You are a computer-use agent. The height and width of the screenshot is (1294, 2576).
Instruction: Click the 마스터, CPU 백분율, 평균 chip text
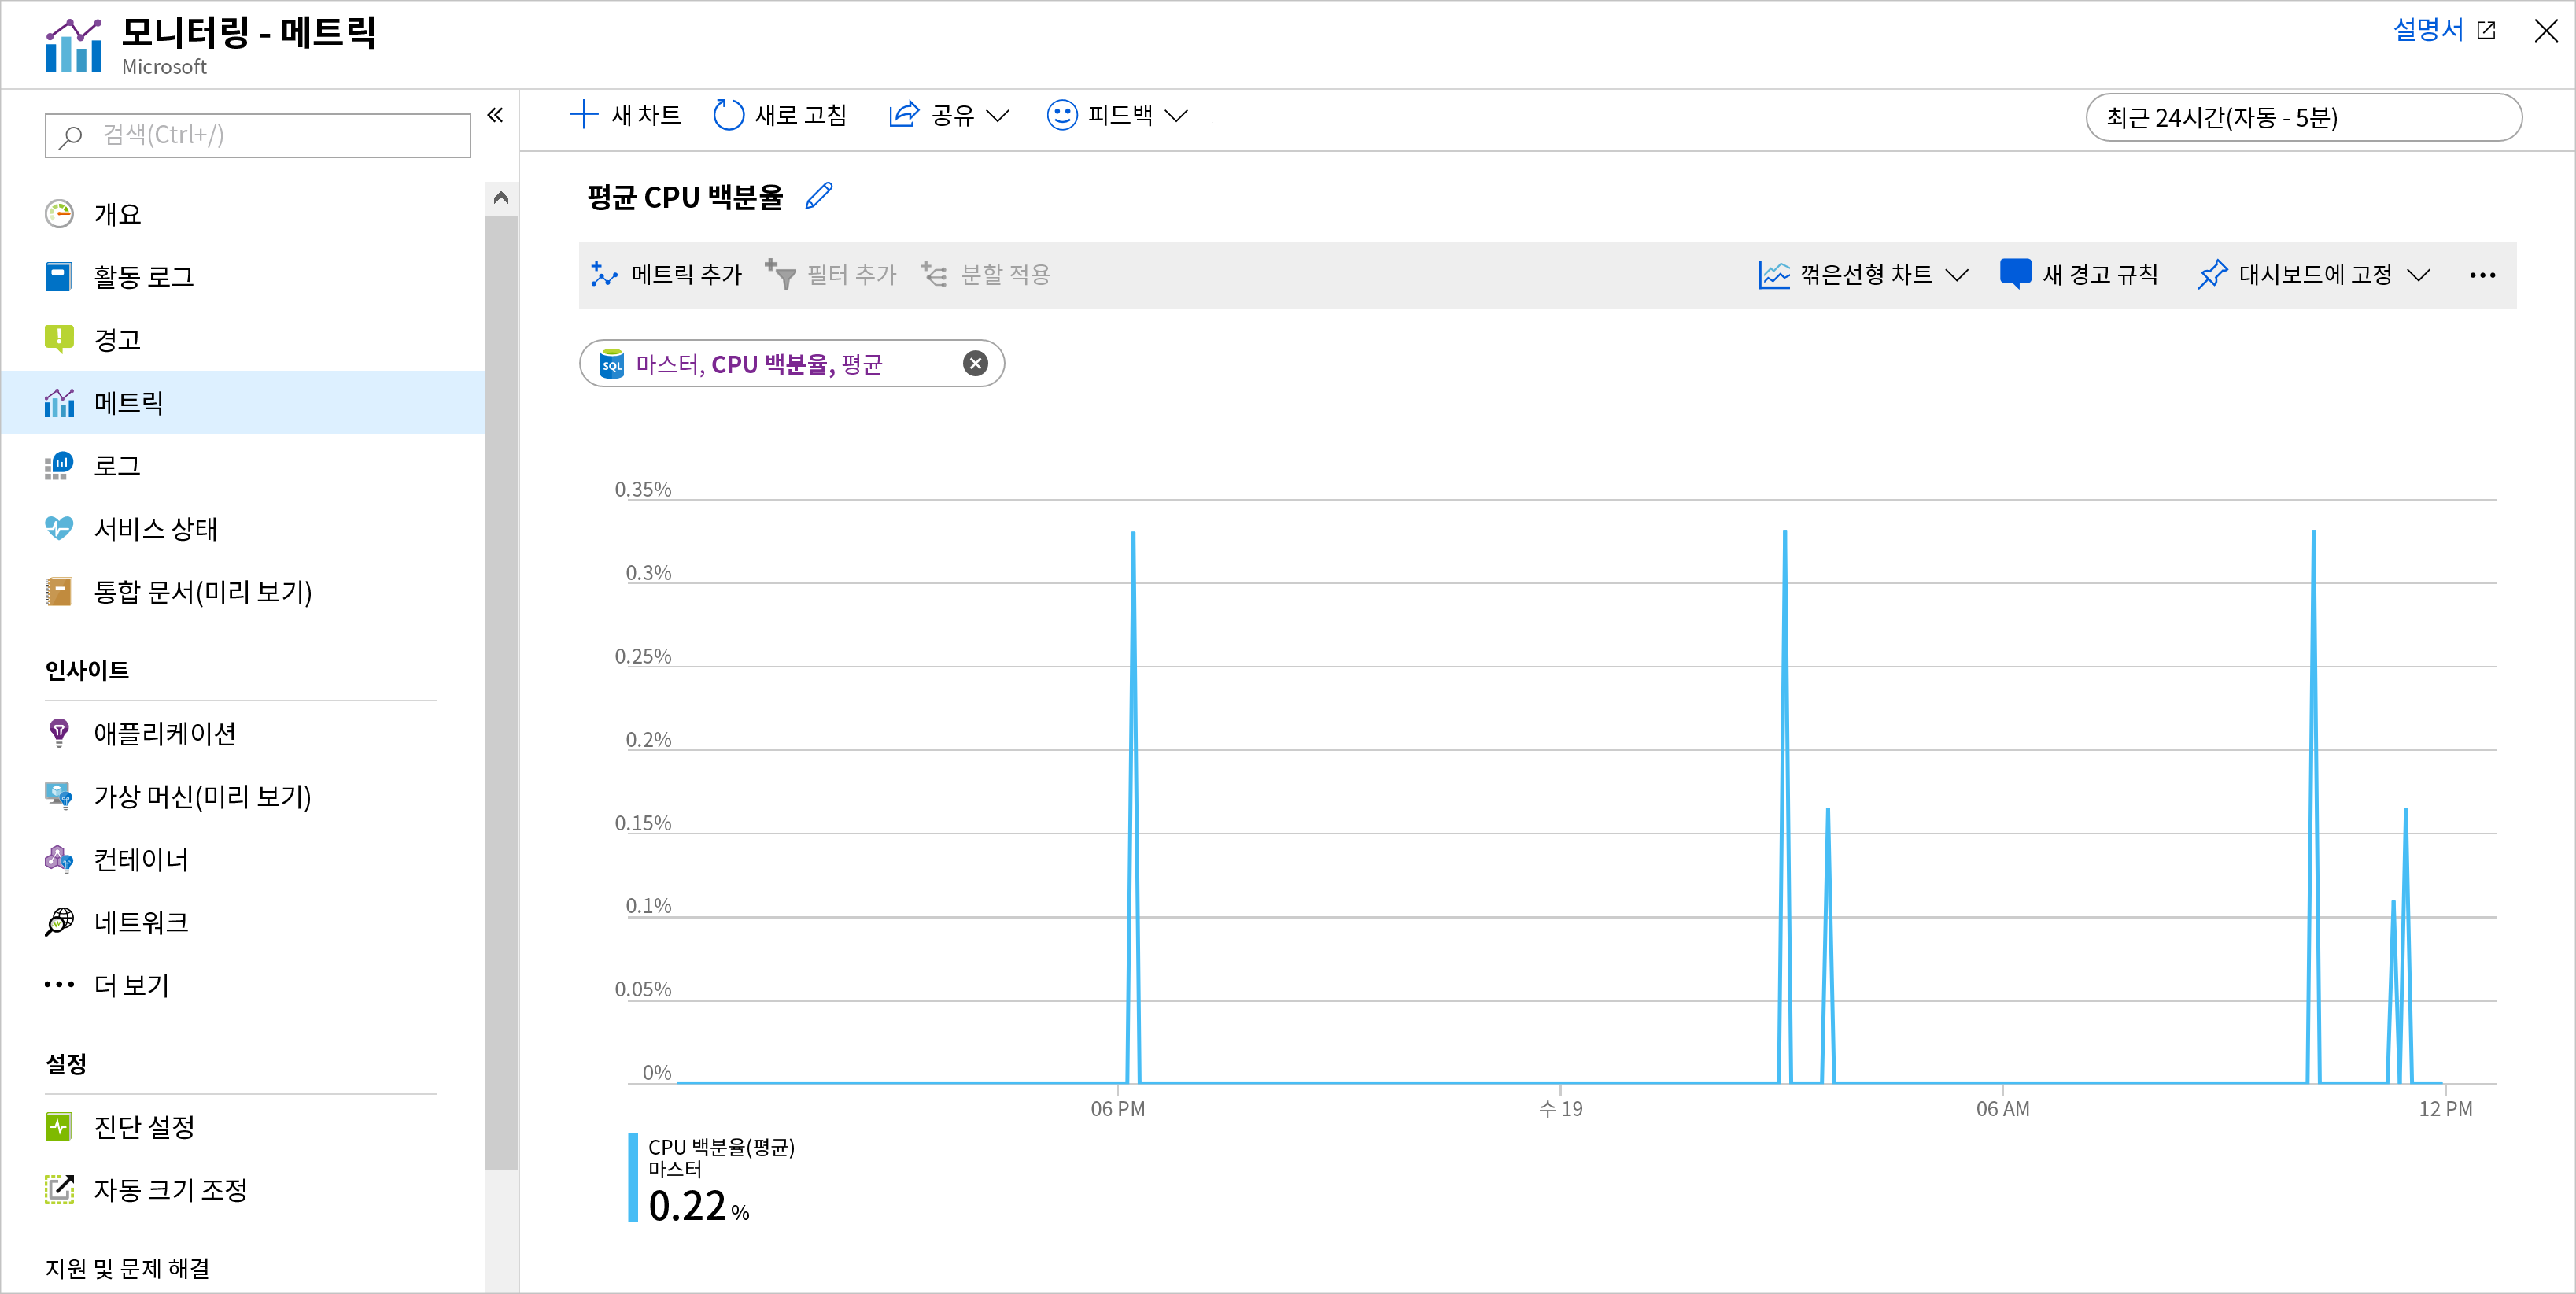759,364
